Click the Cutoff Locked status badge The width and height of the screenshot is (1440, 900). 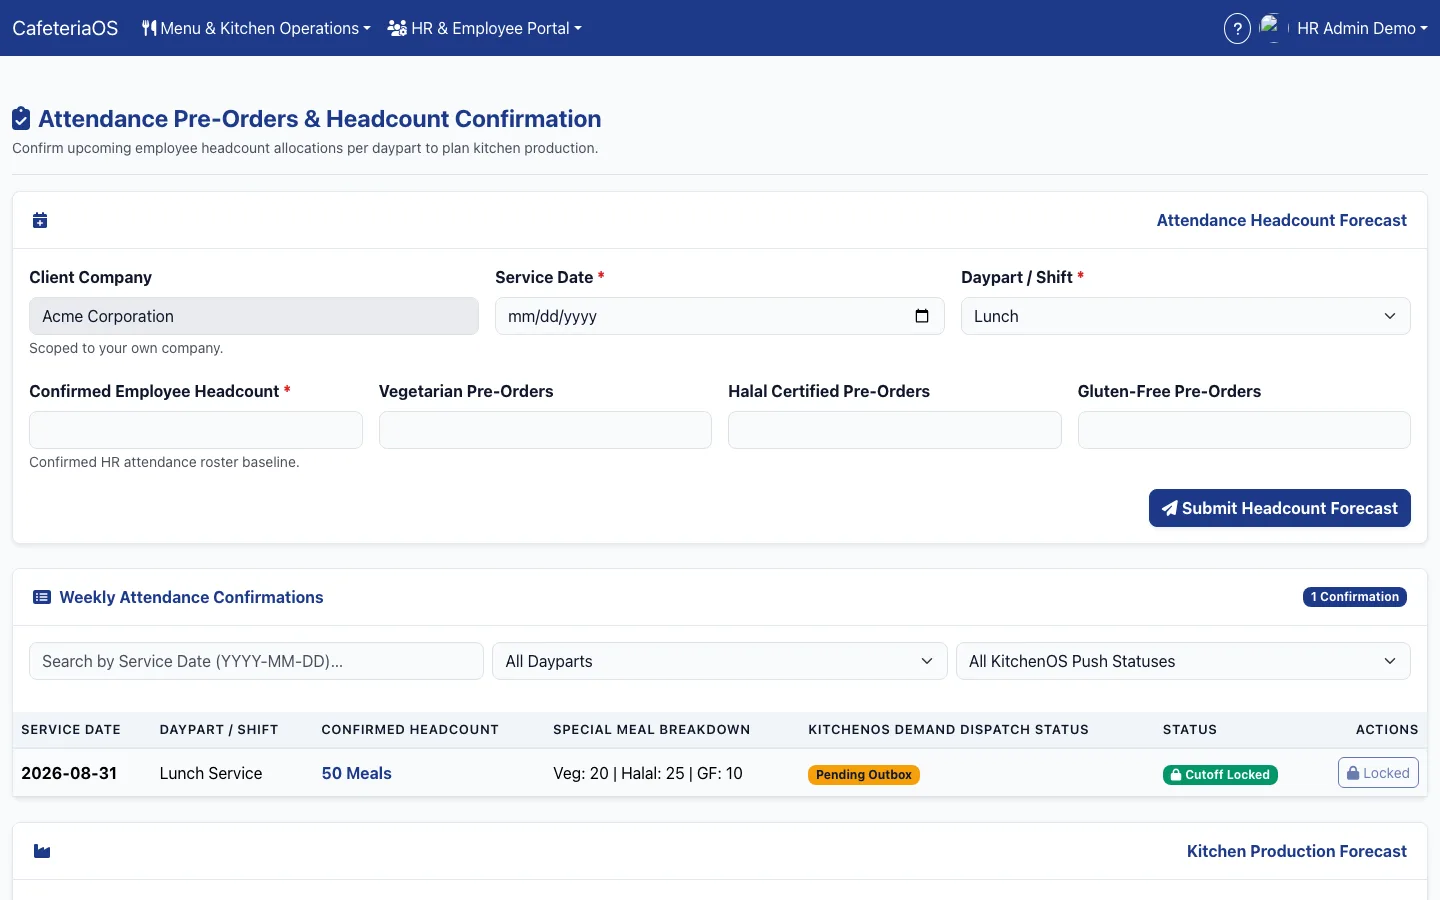click(x=1220, y=775)
